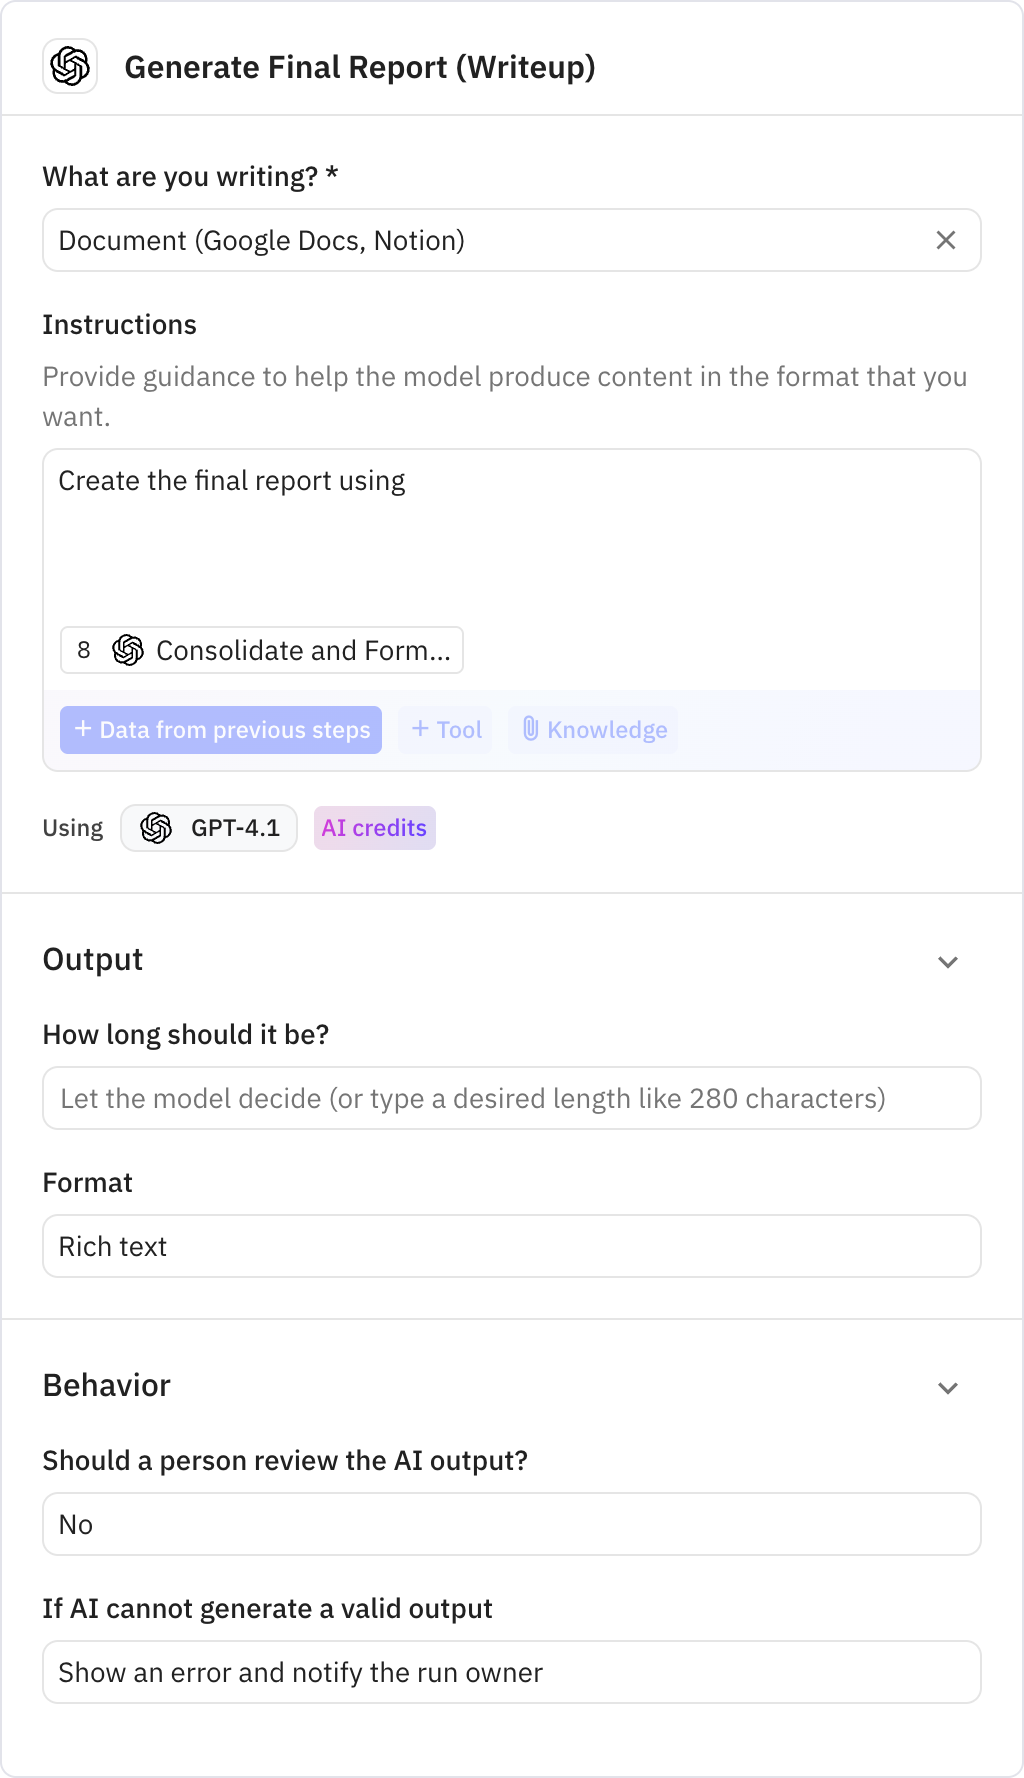Click the desired length input field

point(511,1097)
